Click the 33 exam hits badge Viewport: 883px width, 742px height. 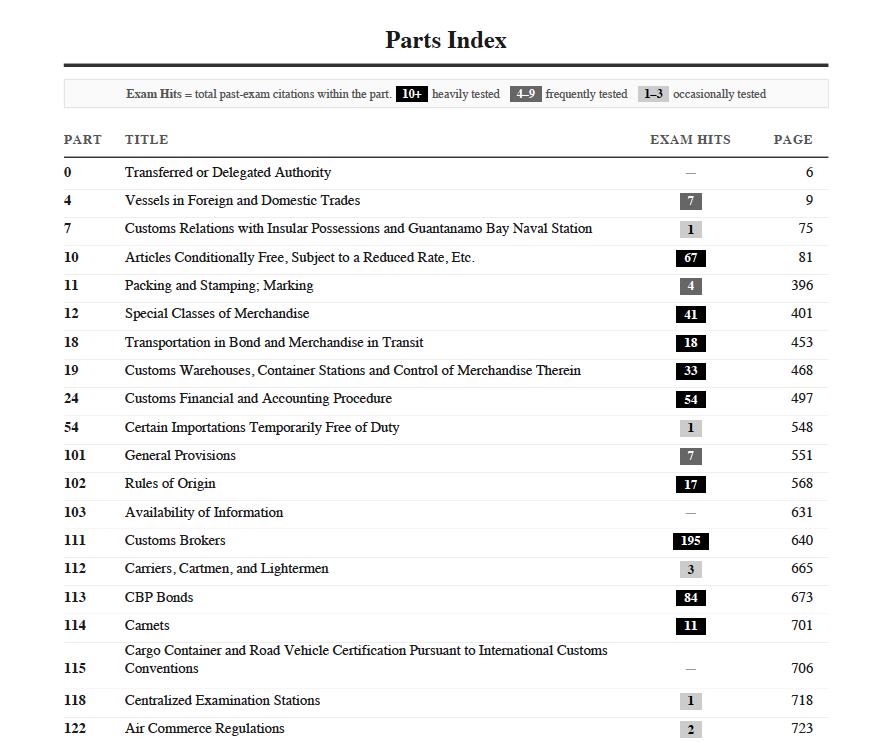(x=691, y=371)
